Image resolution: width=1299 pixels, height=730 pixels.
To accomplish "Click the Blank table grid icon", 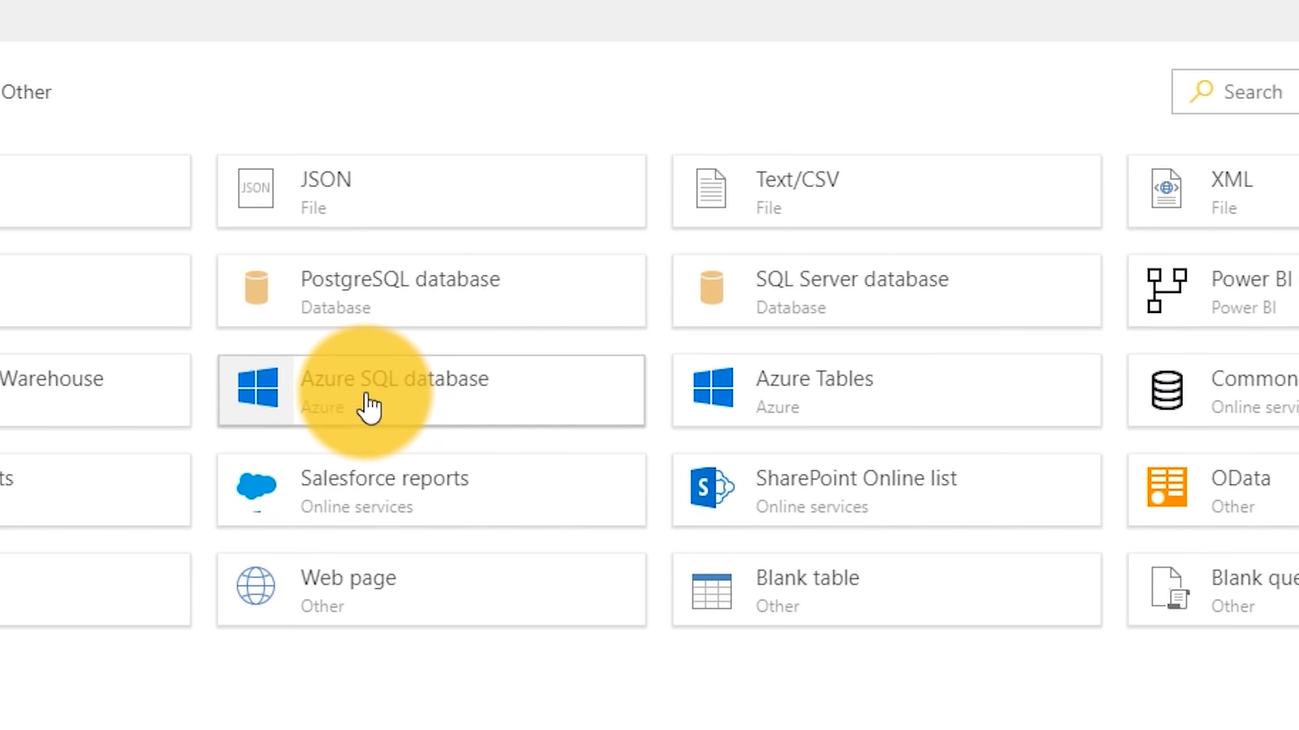I will click(712, 590).
